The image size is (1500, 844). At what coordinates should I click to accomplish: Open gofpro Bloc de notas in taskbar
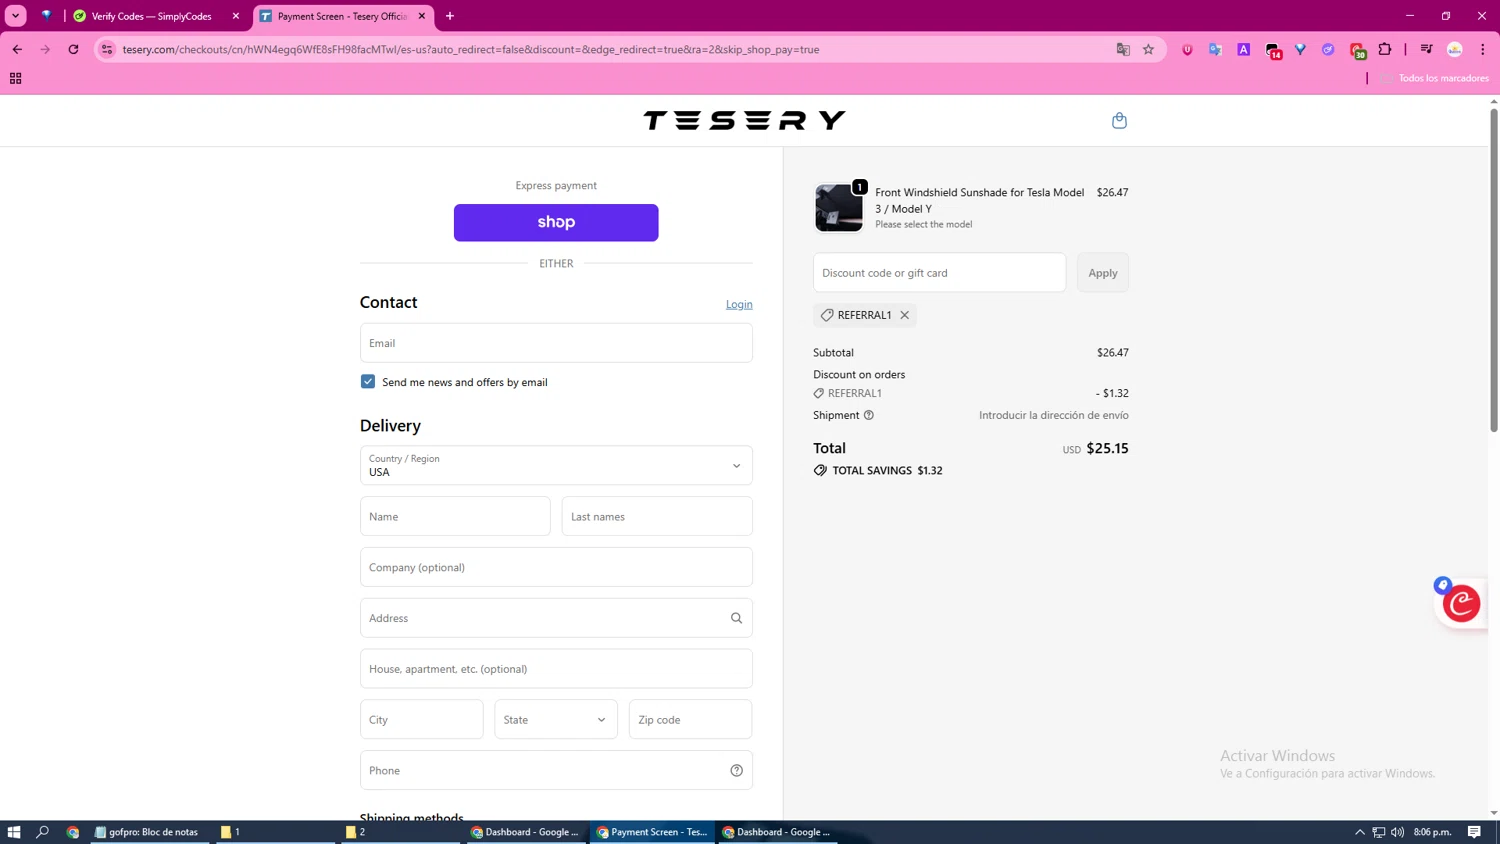point(148,832)
